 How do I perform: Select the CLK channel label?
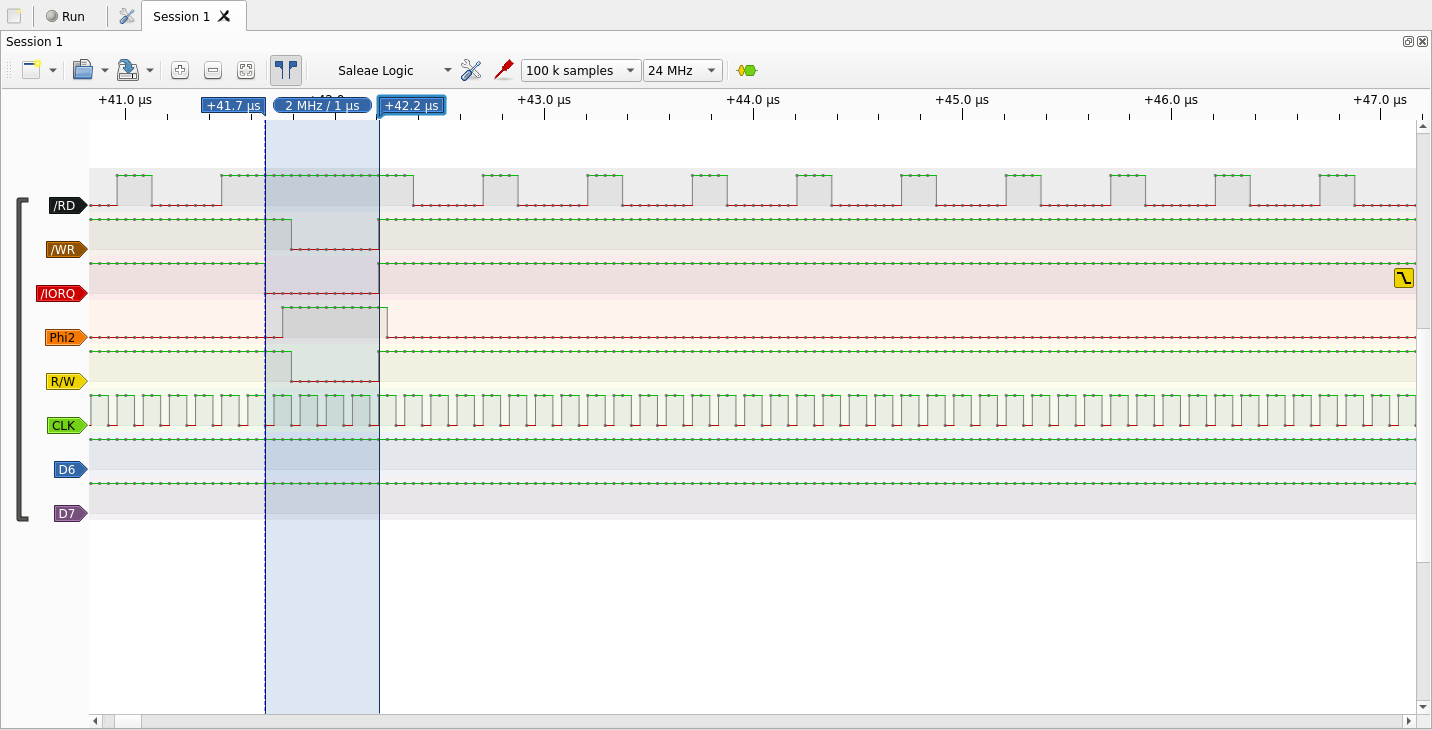point(67,426)
